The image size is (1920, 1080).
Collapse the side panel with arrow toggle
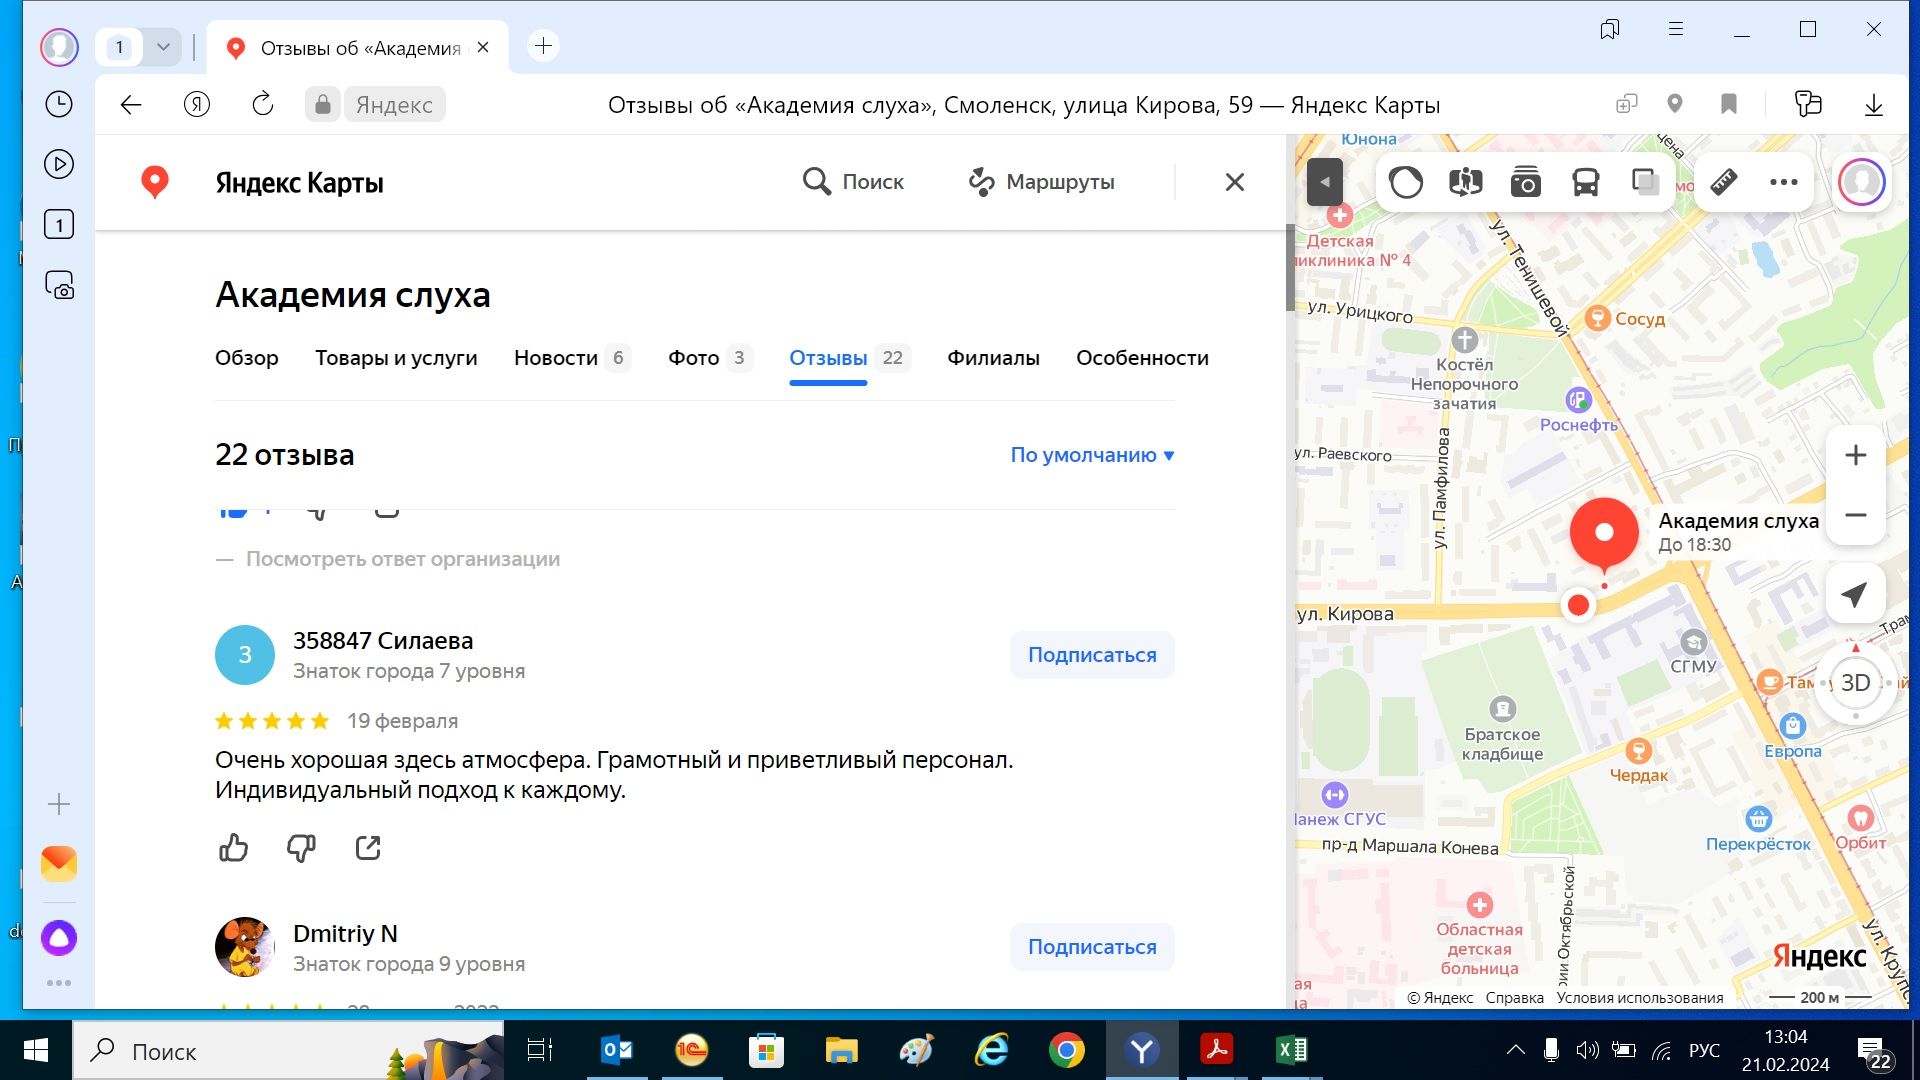click(x=1324, y=182)
